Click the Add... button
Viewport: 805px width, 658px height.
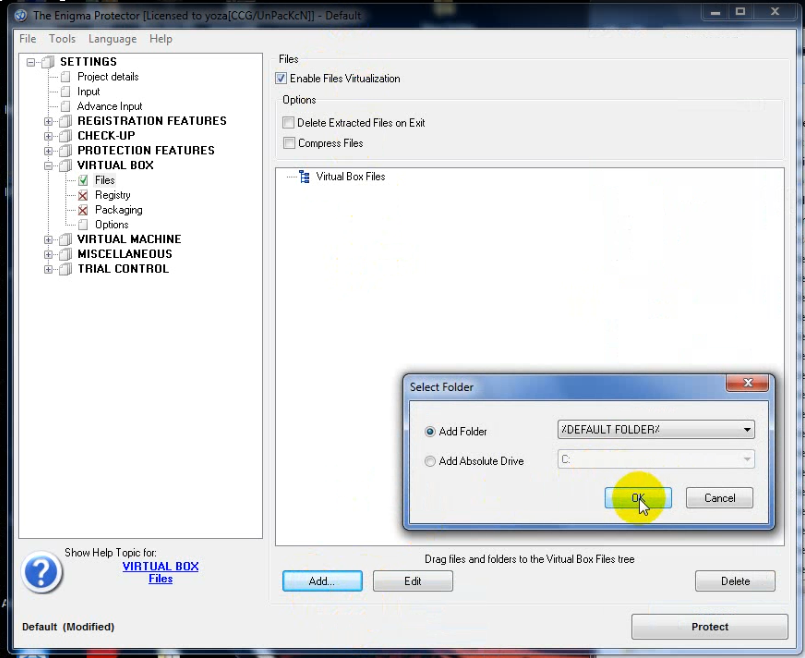coord(322,581)
